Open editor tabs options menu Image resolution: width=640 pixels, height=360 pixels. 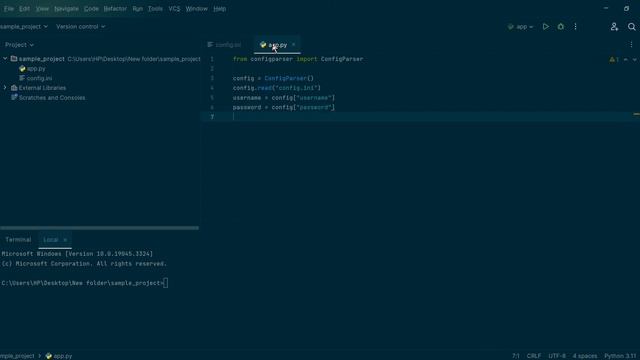[631, 45]
